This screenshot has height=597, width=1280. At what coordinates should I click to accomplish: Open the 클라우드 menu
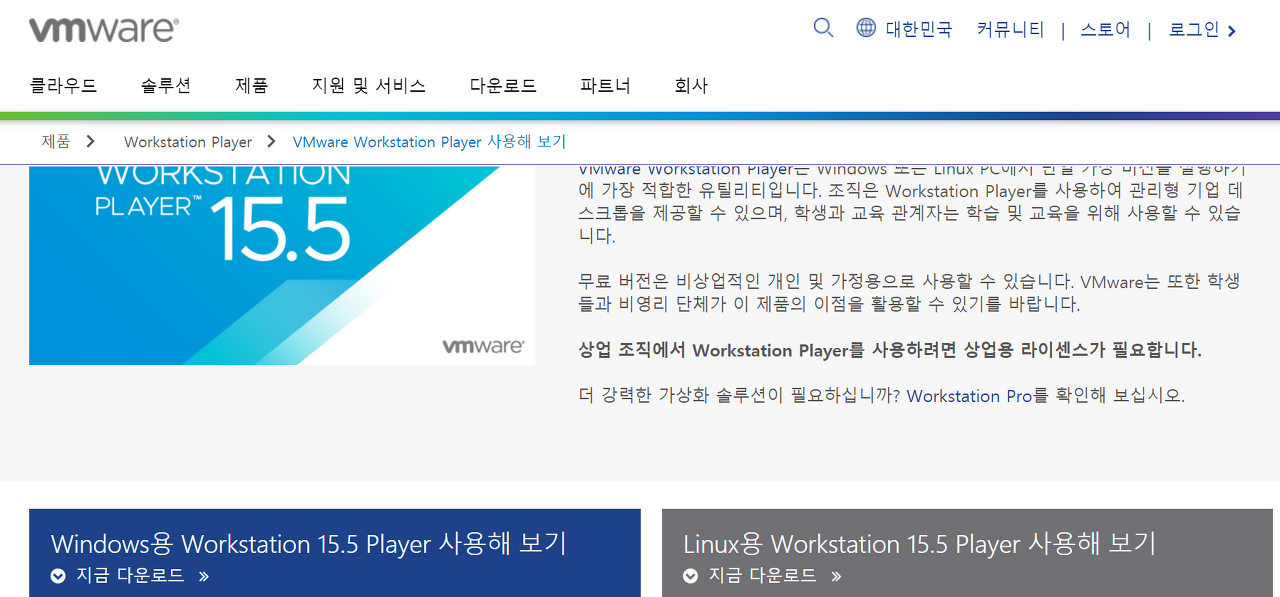pyautogui.click(x=64, y=86)
